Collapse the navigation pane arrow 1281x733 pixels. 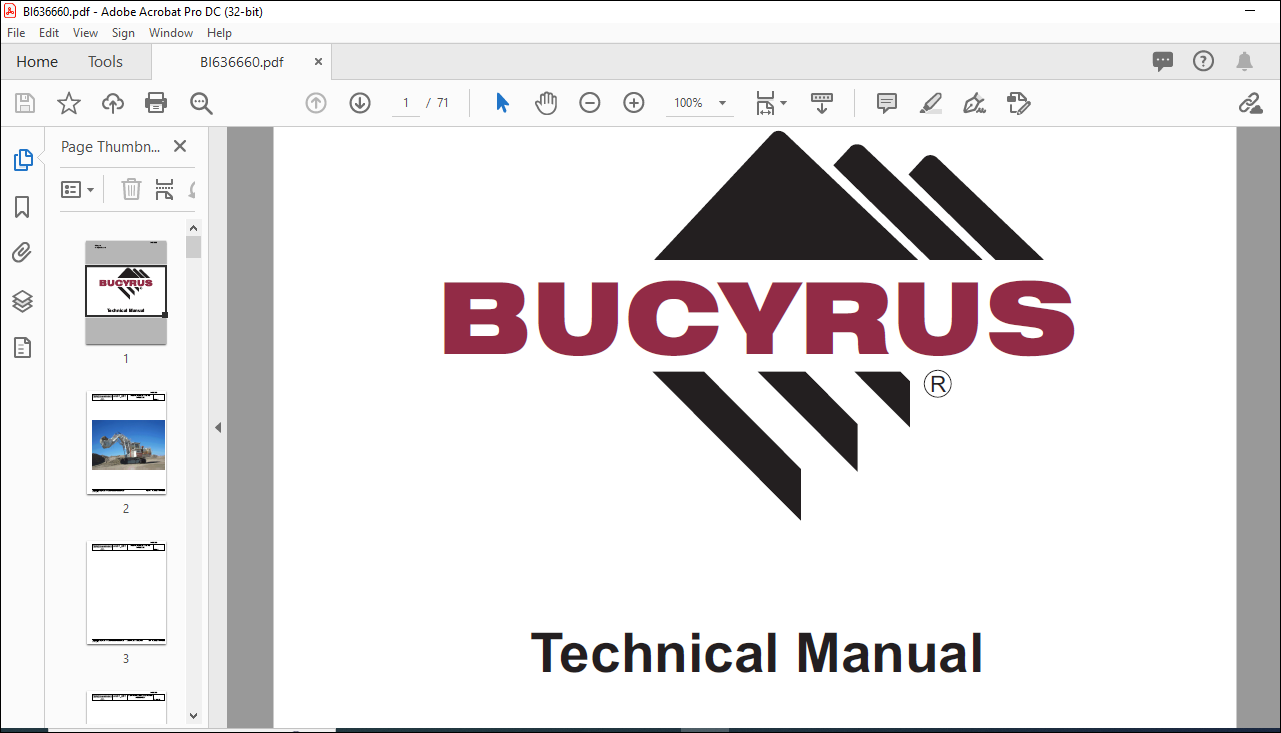[218, 427]
